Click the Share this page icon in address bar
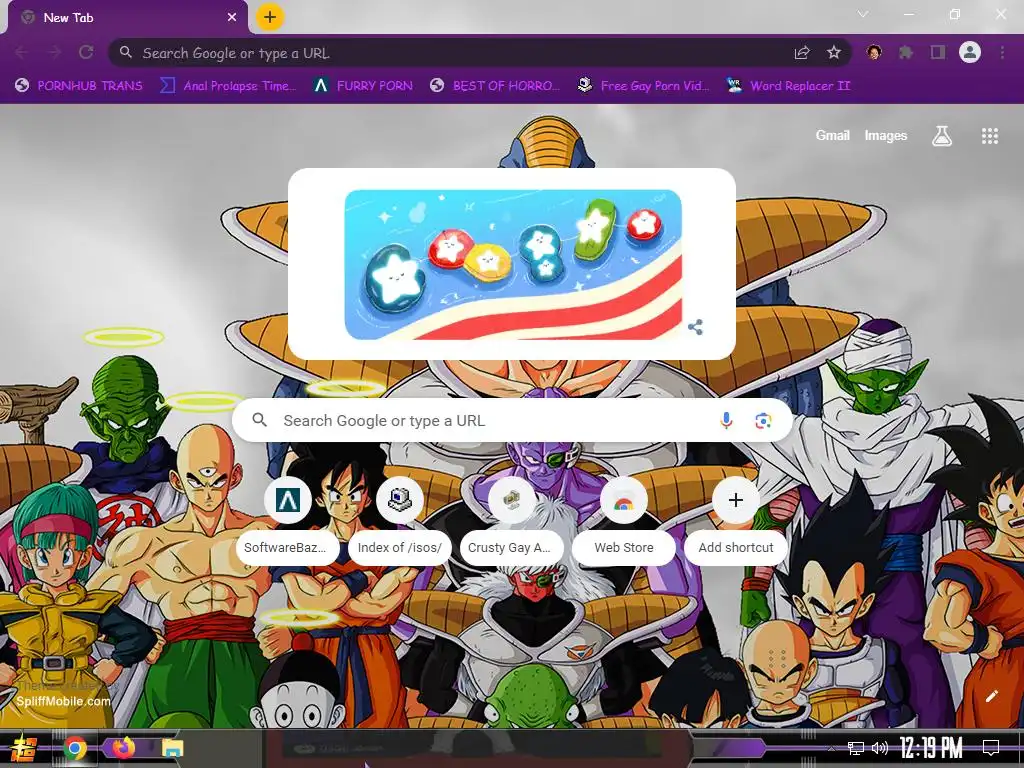The width and height of the screenshot is (1024, 768). point(802,53)
